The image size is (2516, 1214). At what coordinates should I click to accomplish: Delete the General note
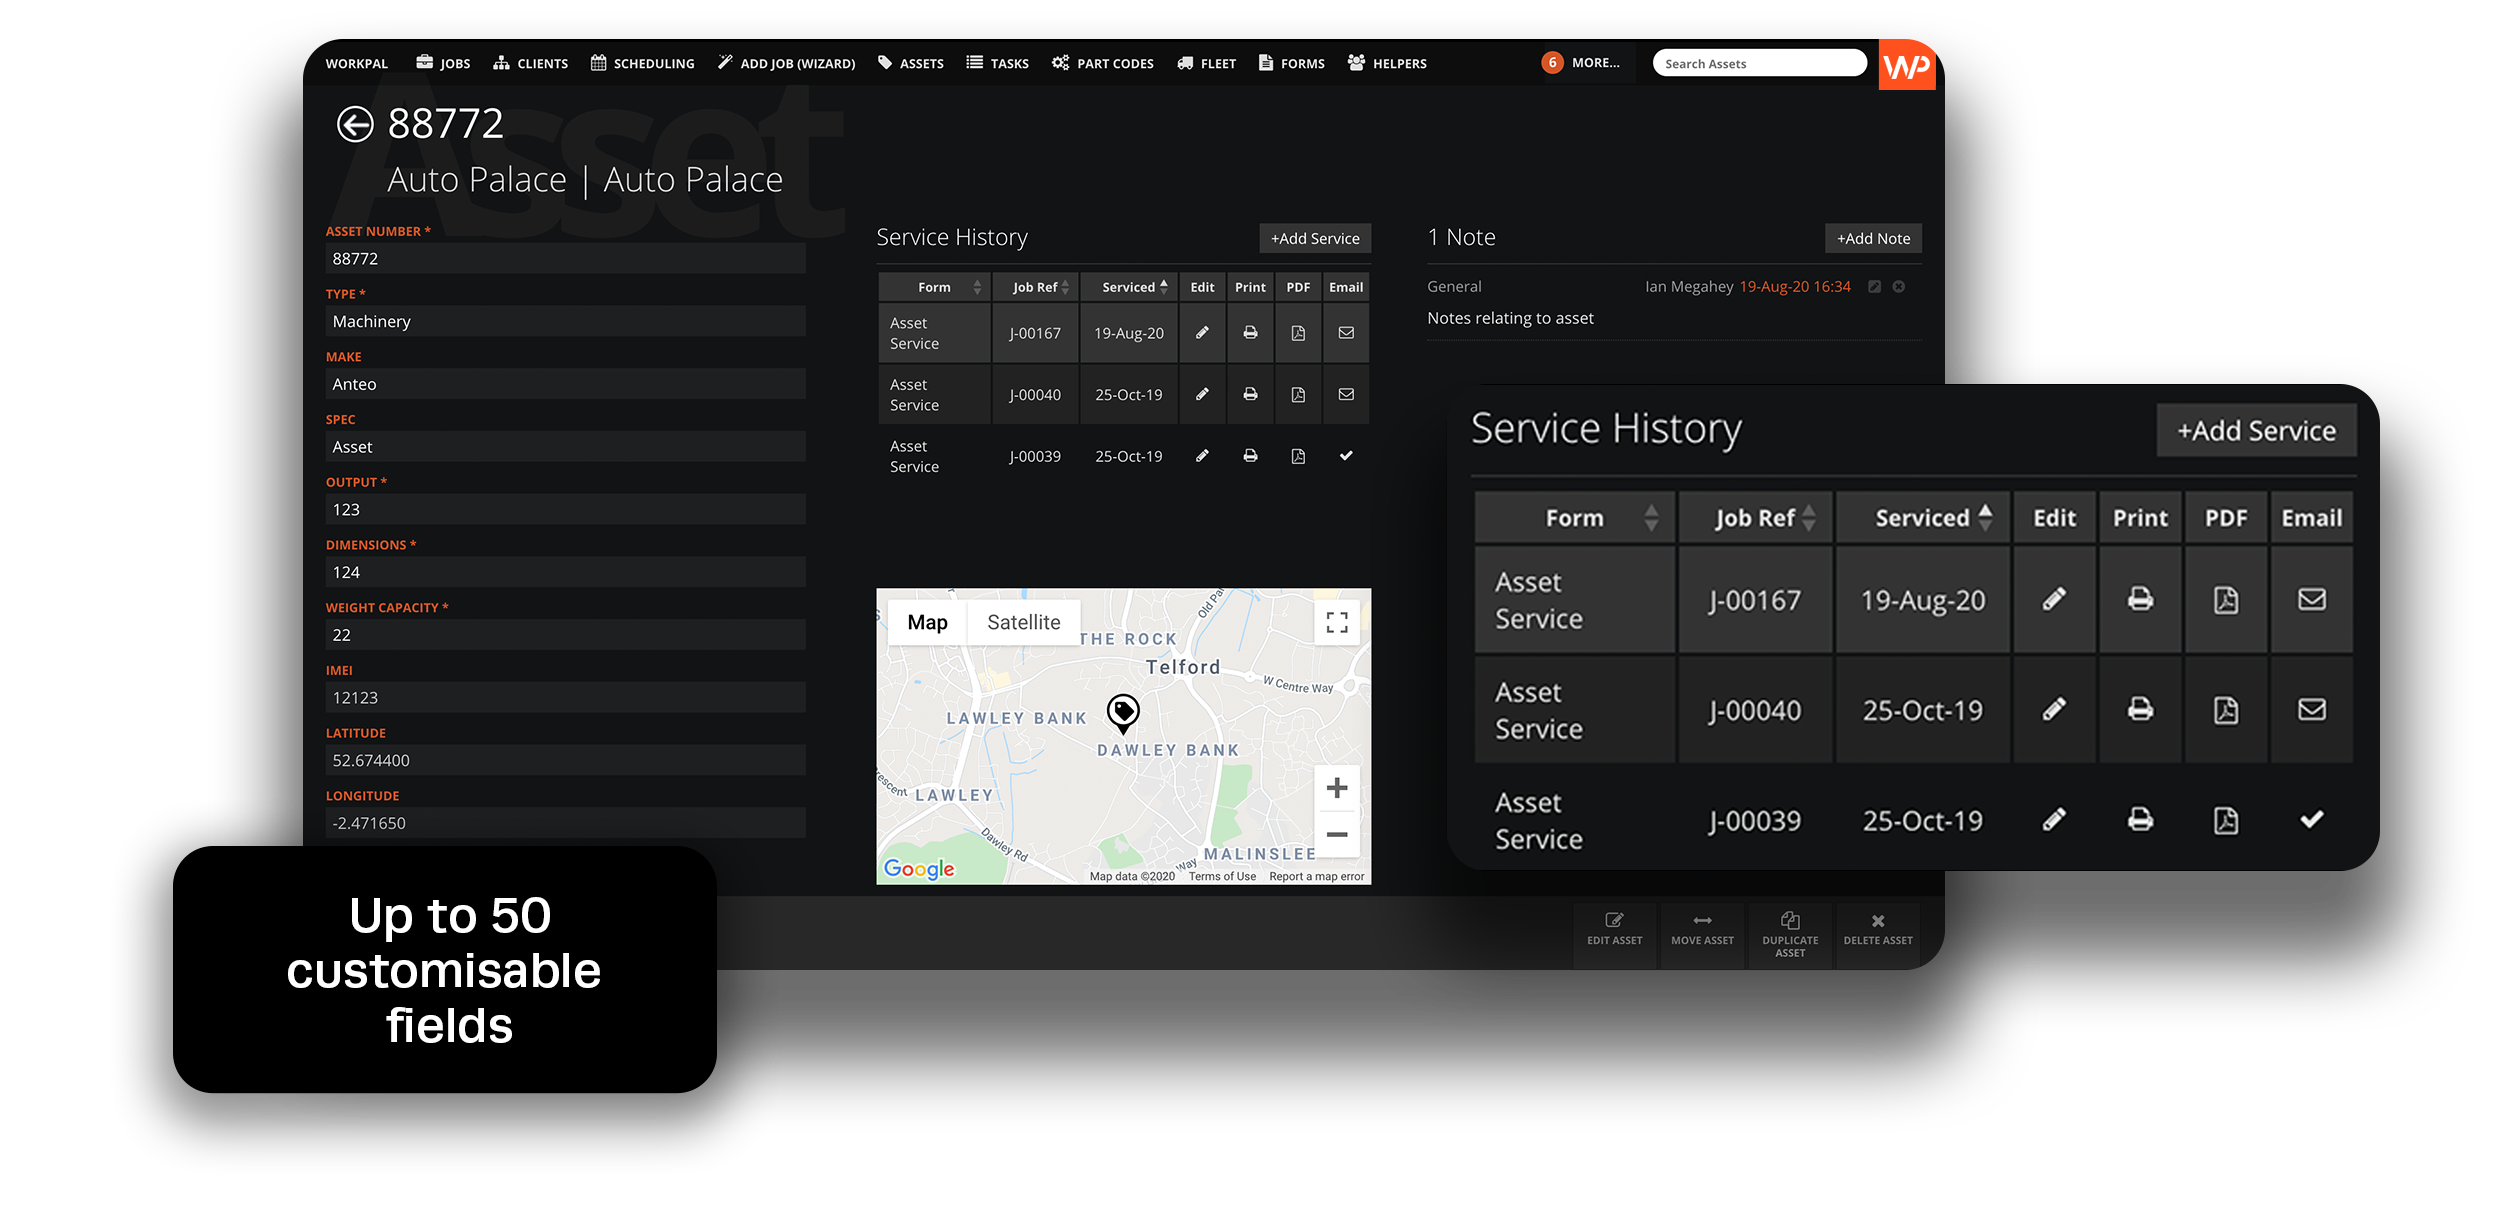(1899, 287)
